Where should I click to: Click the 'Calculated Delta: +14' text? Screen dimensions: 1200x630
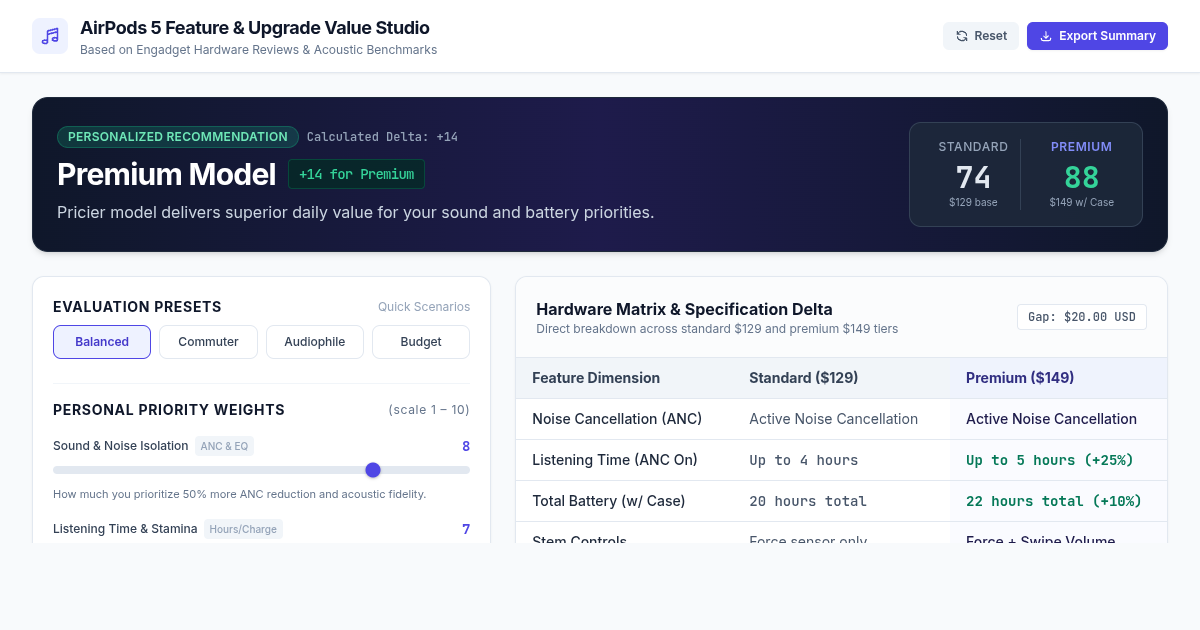[x=382, y=137]
